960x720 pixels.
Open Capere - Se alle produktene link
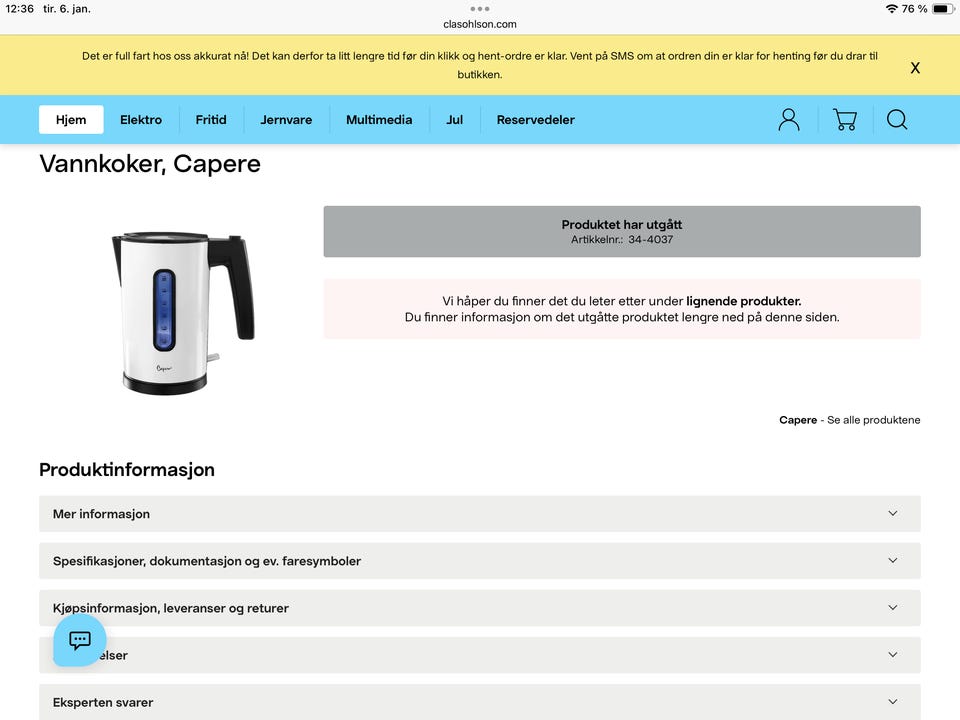coord(849,420)
